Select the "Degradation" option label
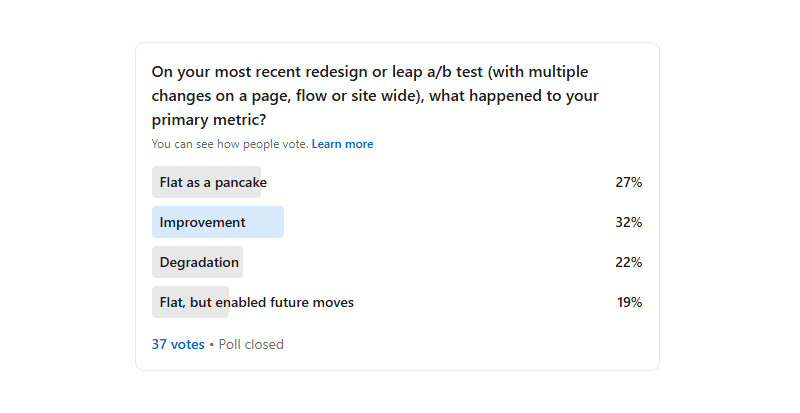This screenshot has width=800, height=413. [199, 262]
